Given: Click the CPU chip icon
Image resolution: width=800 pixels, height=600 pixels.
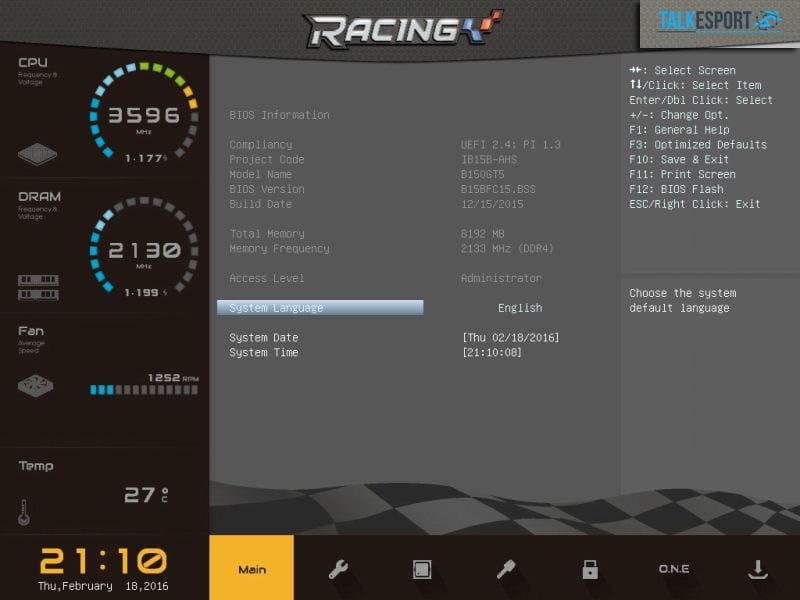Looking at the screenshot, I should (37, 156).
